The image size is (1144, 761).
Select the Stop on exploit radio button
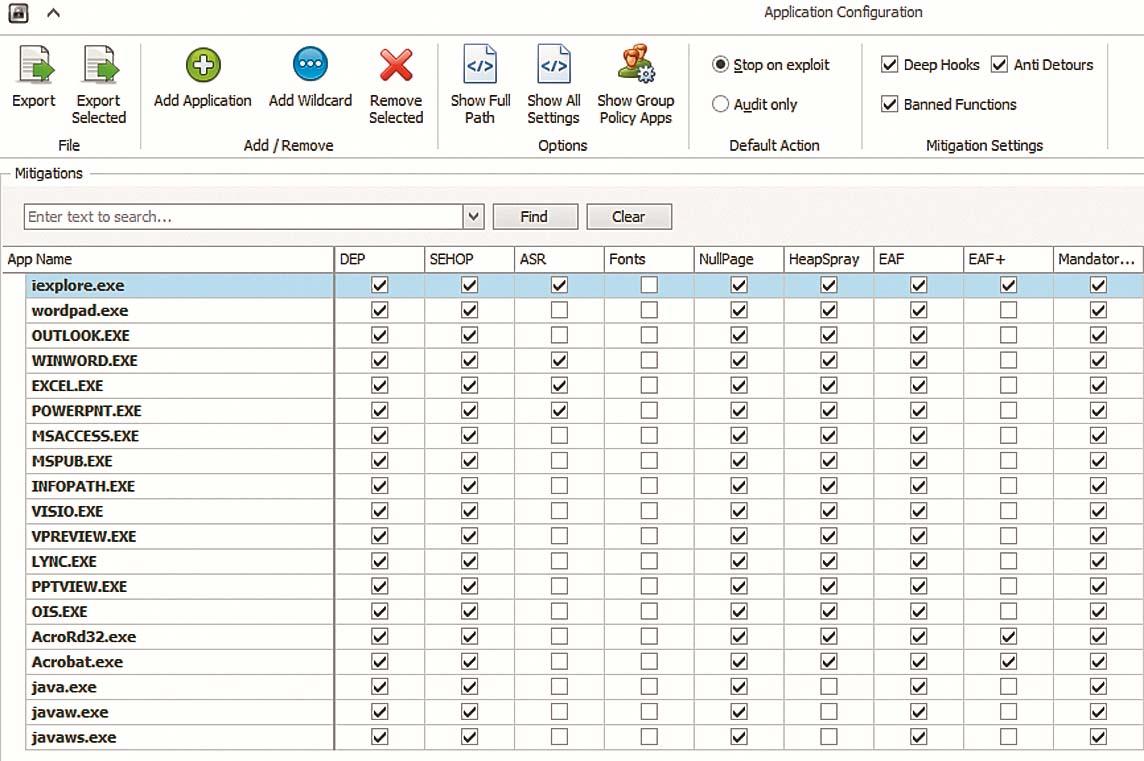tap(721, 65)
